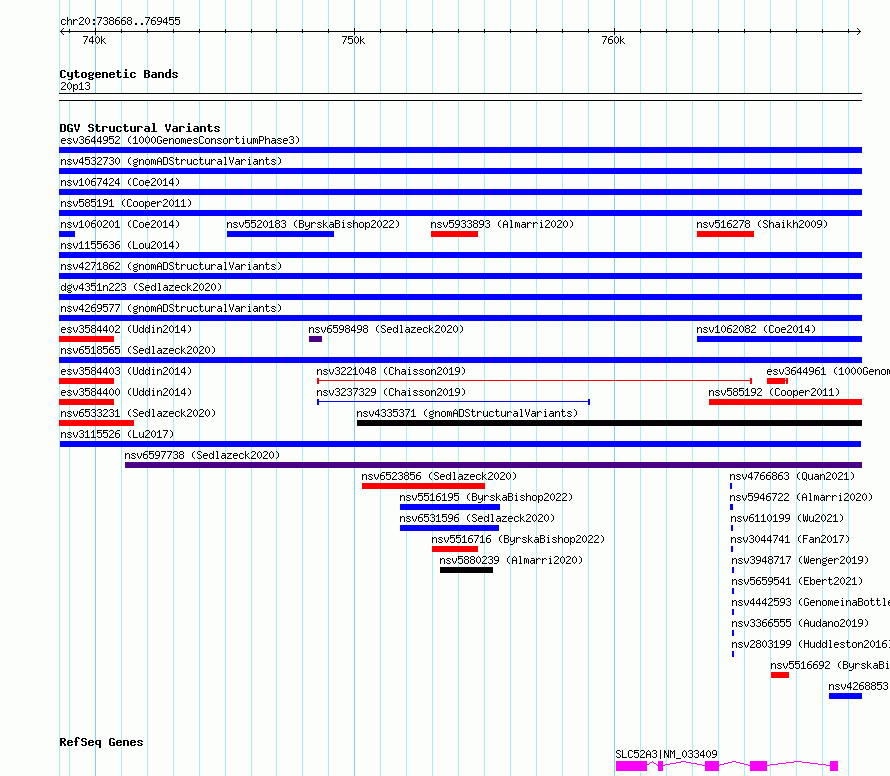Screen dimensions: 890x776
Task: Click the nsv5946722 (Almarri2020) label
Action: (801, 497)
